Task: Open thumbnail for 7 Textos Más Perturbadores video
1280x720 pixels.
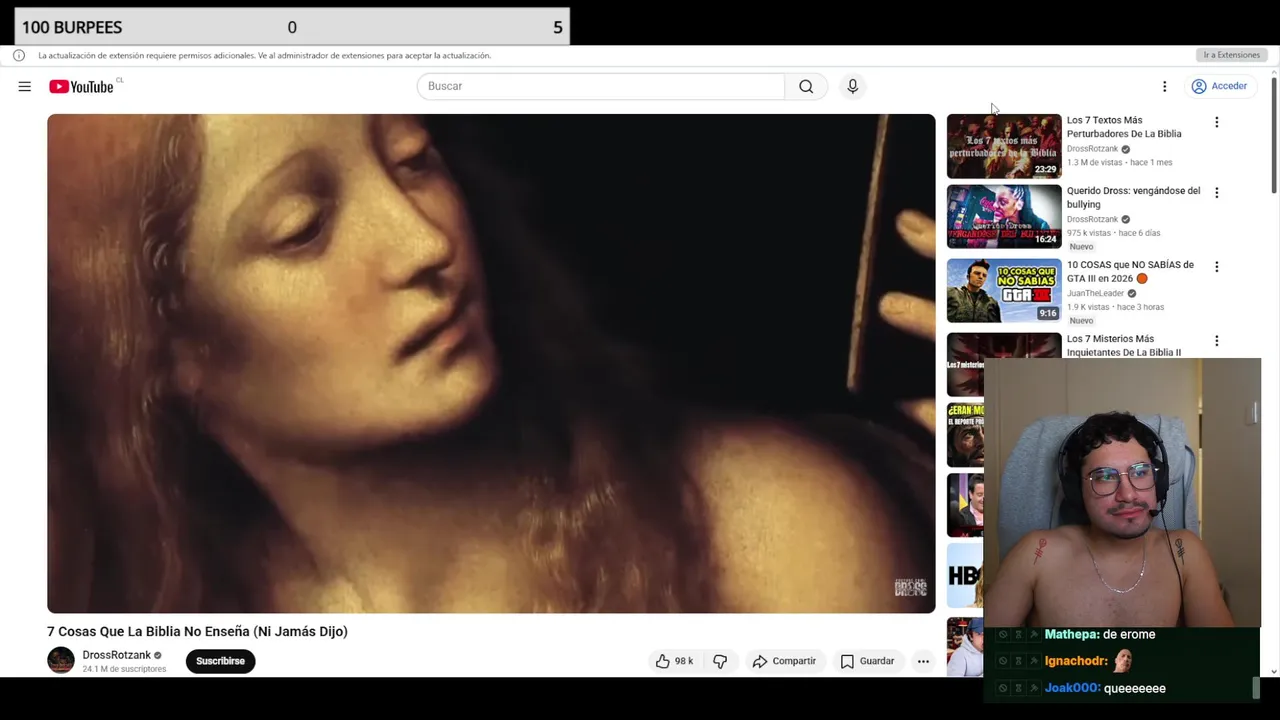Action: 1004,146
